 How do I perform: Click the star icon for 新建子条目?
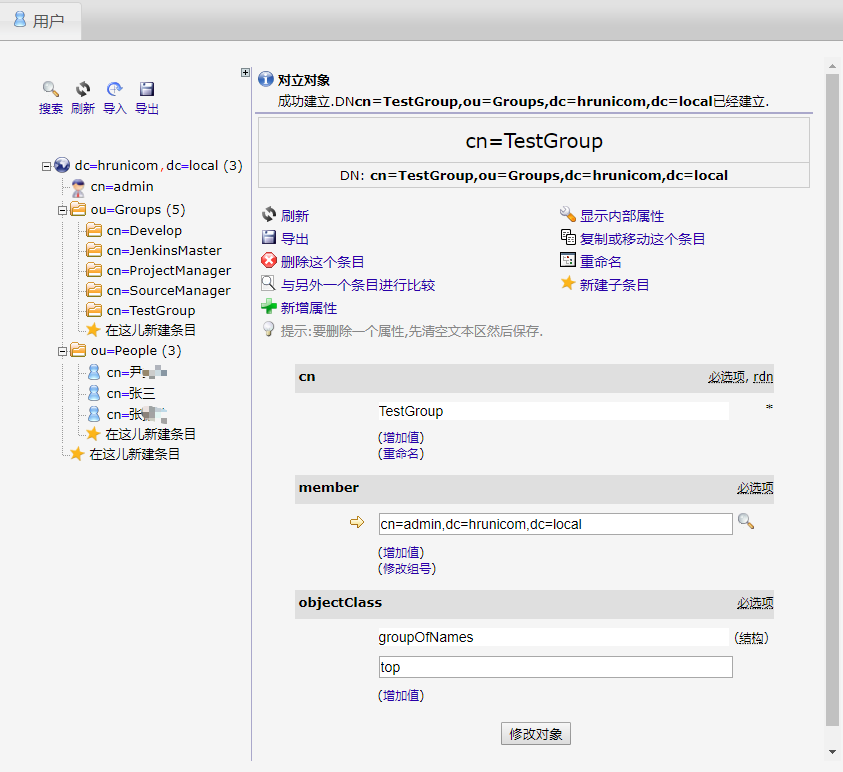(x=567, y=284)
